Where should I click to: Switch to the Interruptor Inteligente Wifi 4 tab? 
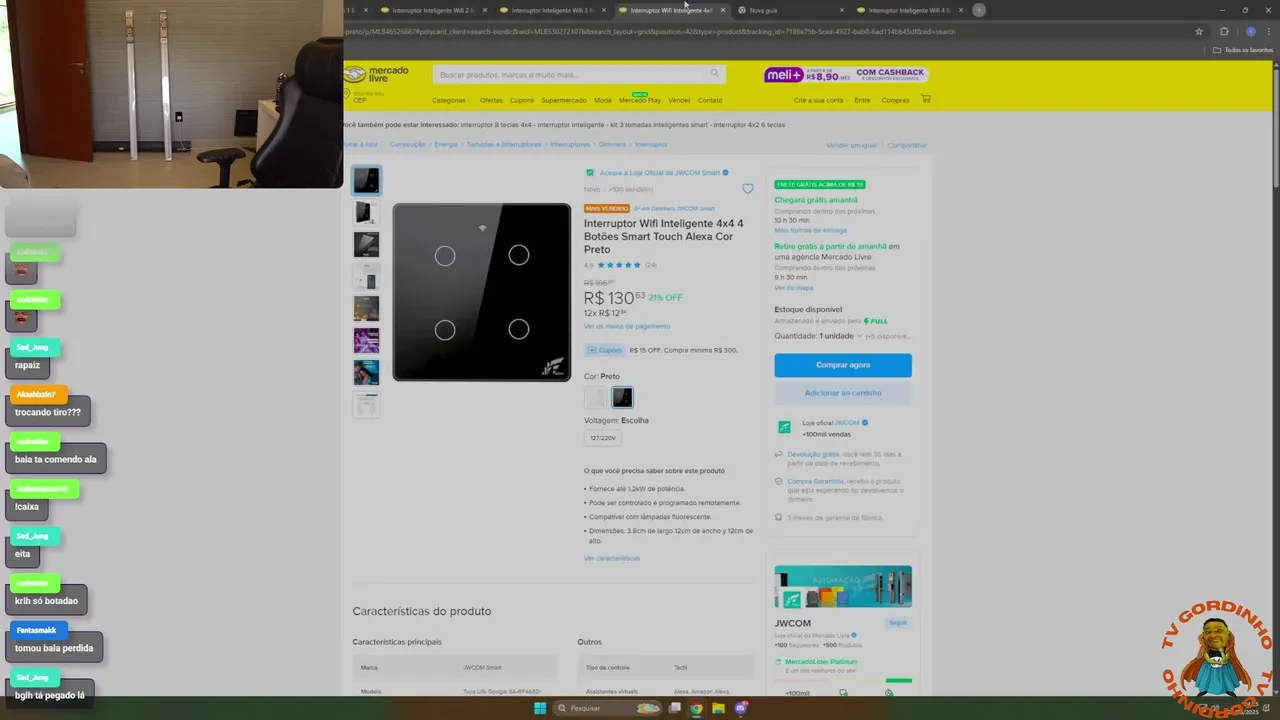tap(909, 10)
